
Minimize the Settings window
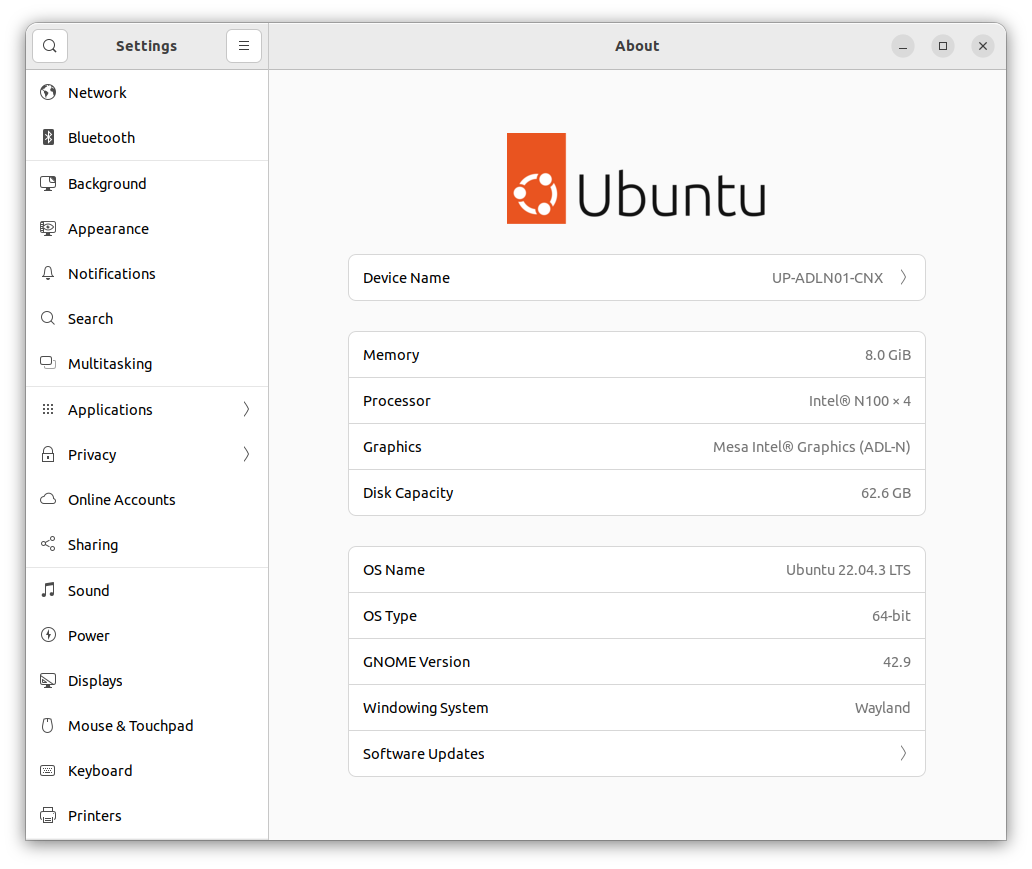(903, 46)
